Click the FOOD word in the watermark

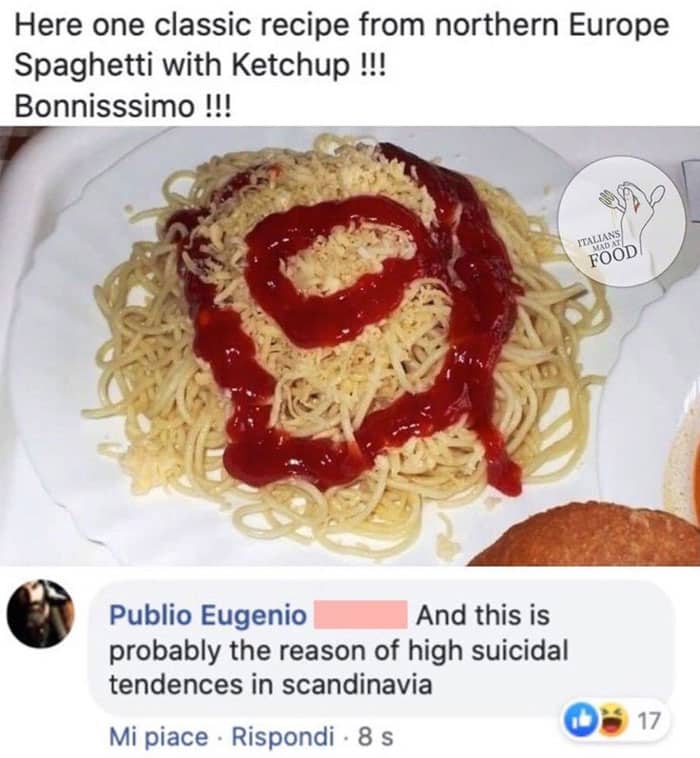pos(613,253)
